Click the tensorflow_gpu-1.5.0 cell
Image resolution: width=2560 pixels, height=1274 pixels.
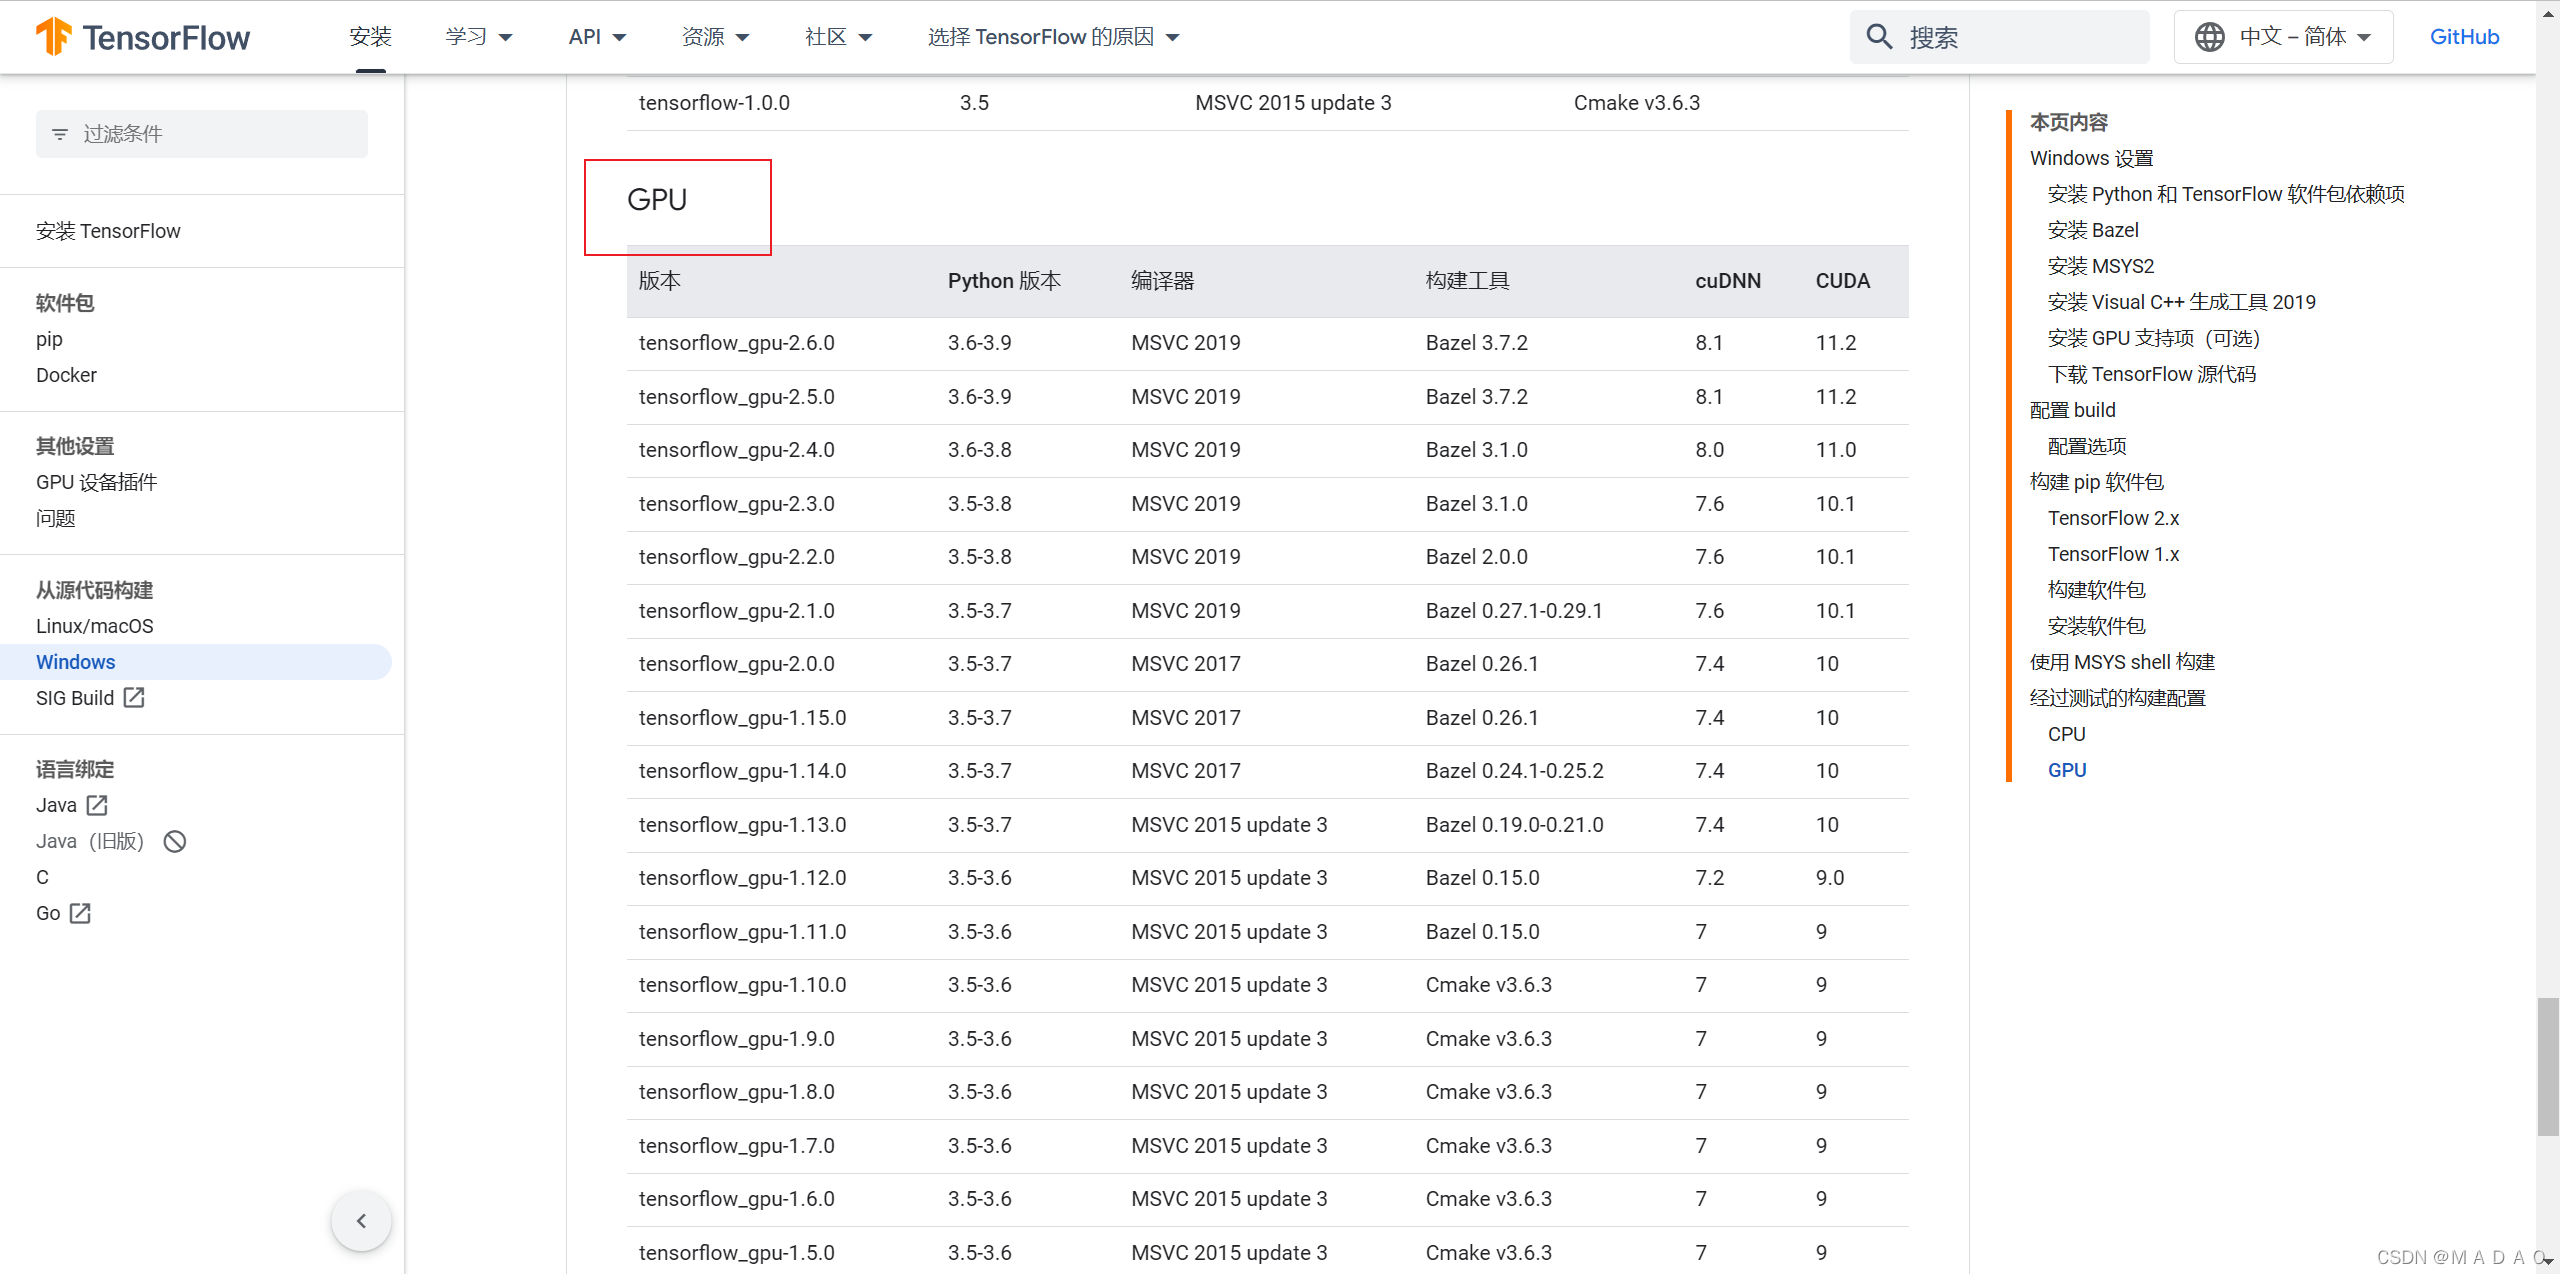pos(737,1253)
